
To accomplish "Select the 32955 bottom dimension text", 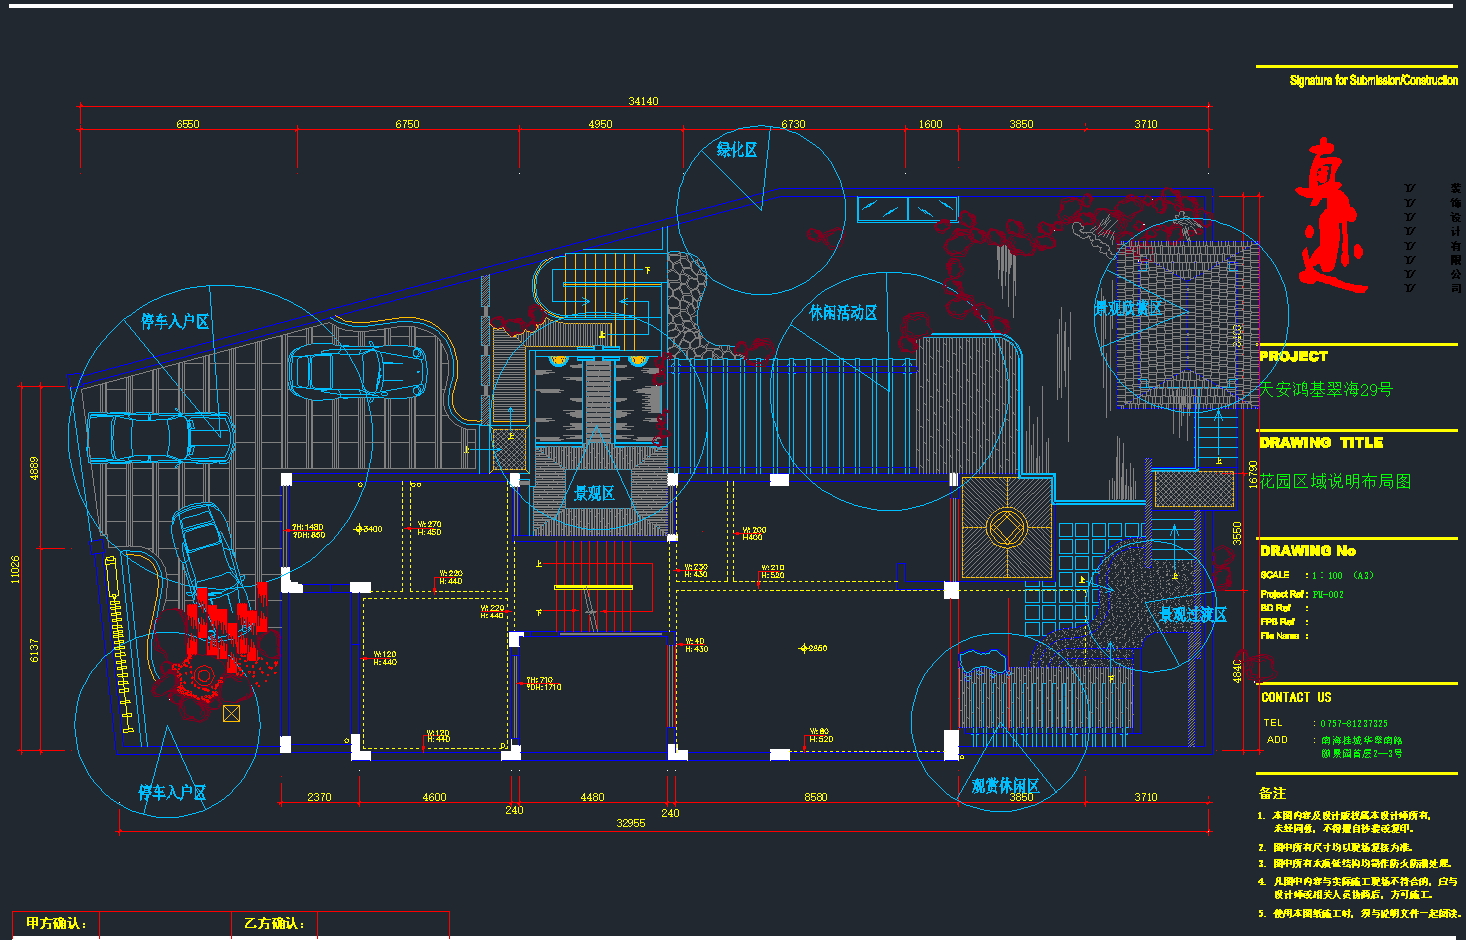I will point(630,823).
